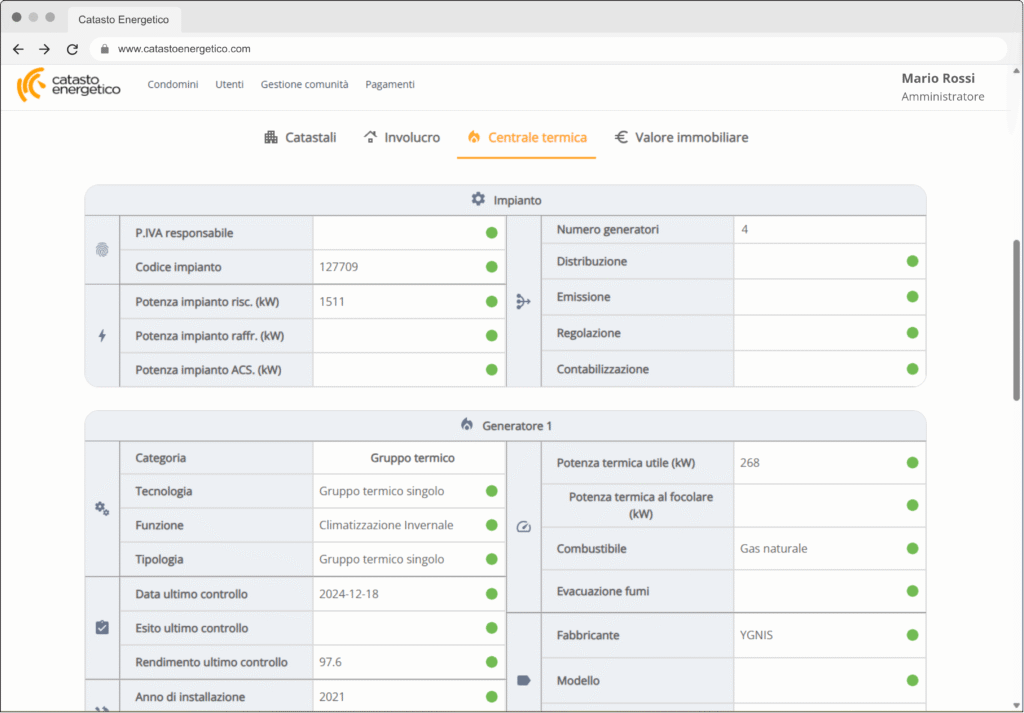Click the Catasto Energetico logo
The height and width of the screenshot is (713, 1024).
click(x=68, y=85)
